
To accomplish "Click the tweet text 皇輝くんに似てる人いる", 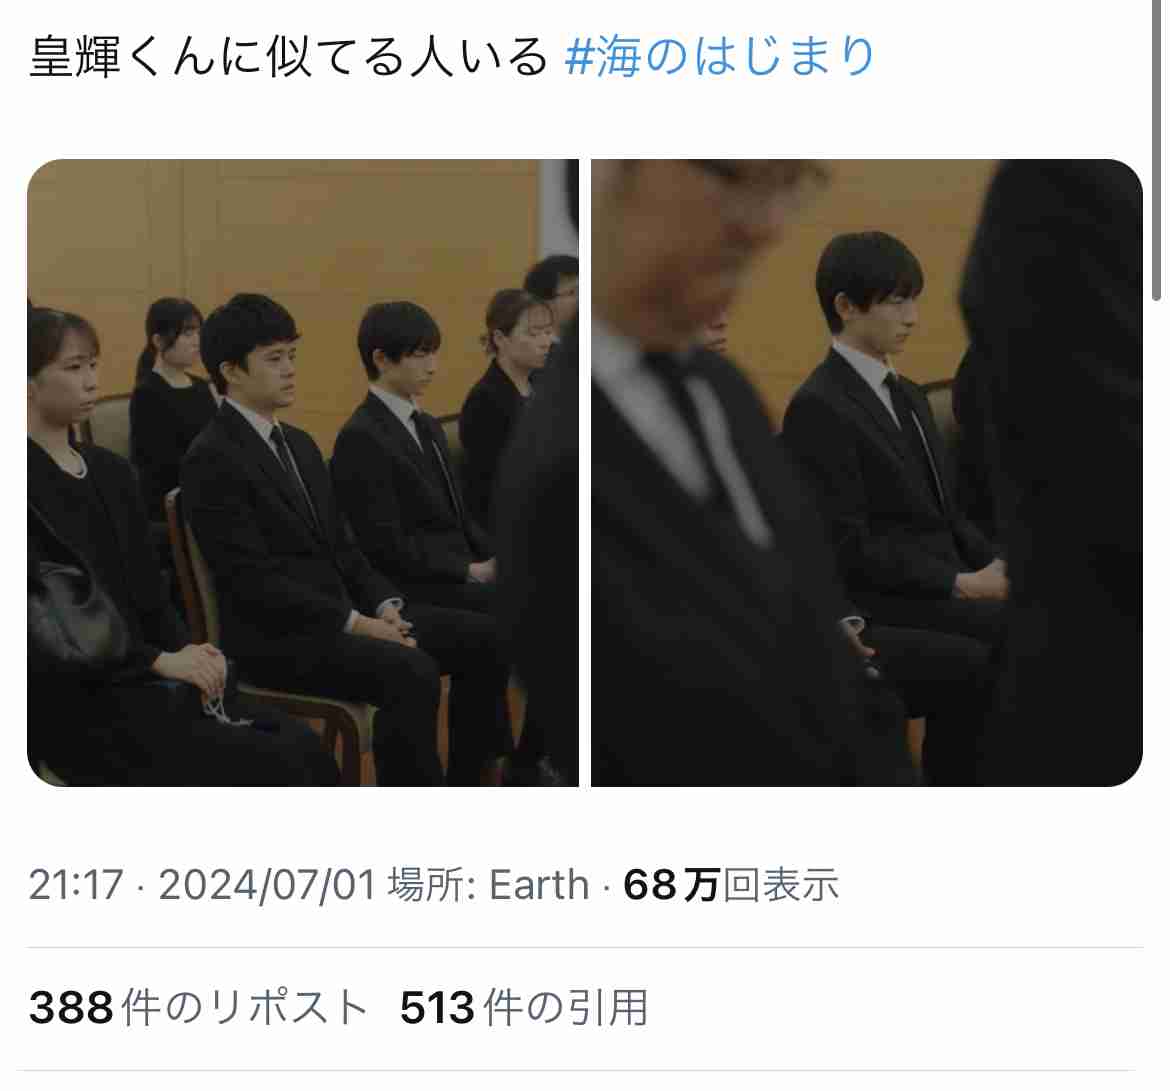I will click(x=289, y=57).
